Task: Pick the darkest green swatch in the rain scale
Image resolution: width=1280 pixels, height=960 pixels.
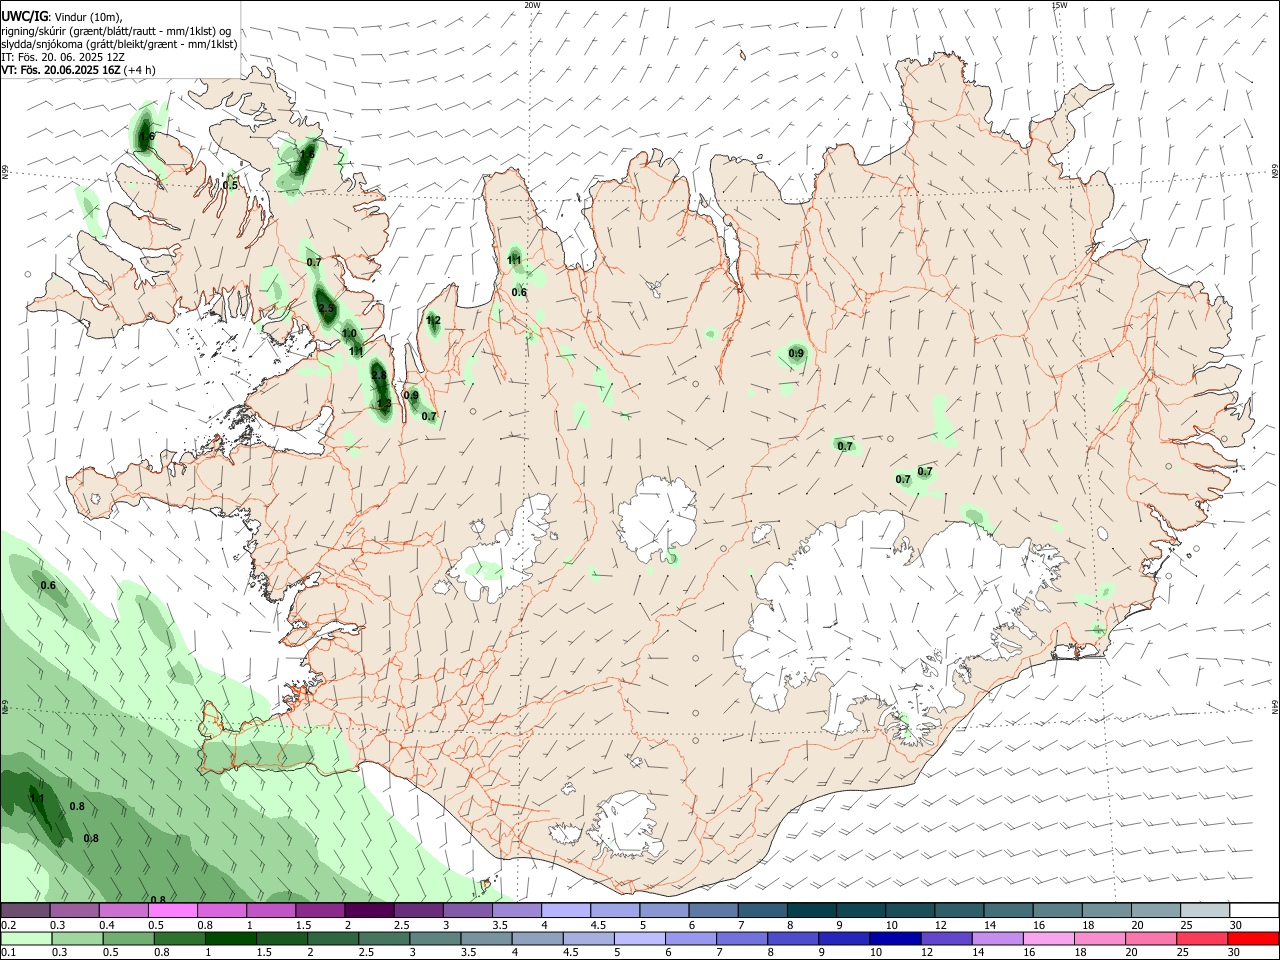Action: click(x=230, y=938)
